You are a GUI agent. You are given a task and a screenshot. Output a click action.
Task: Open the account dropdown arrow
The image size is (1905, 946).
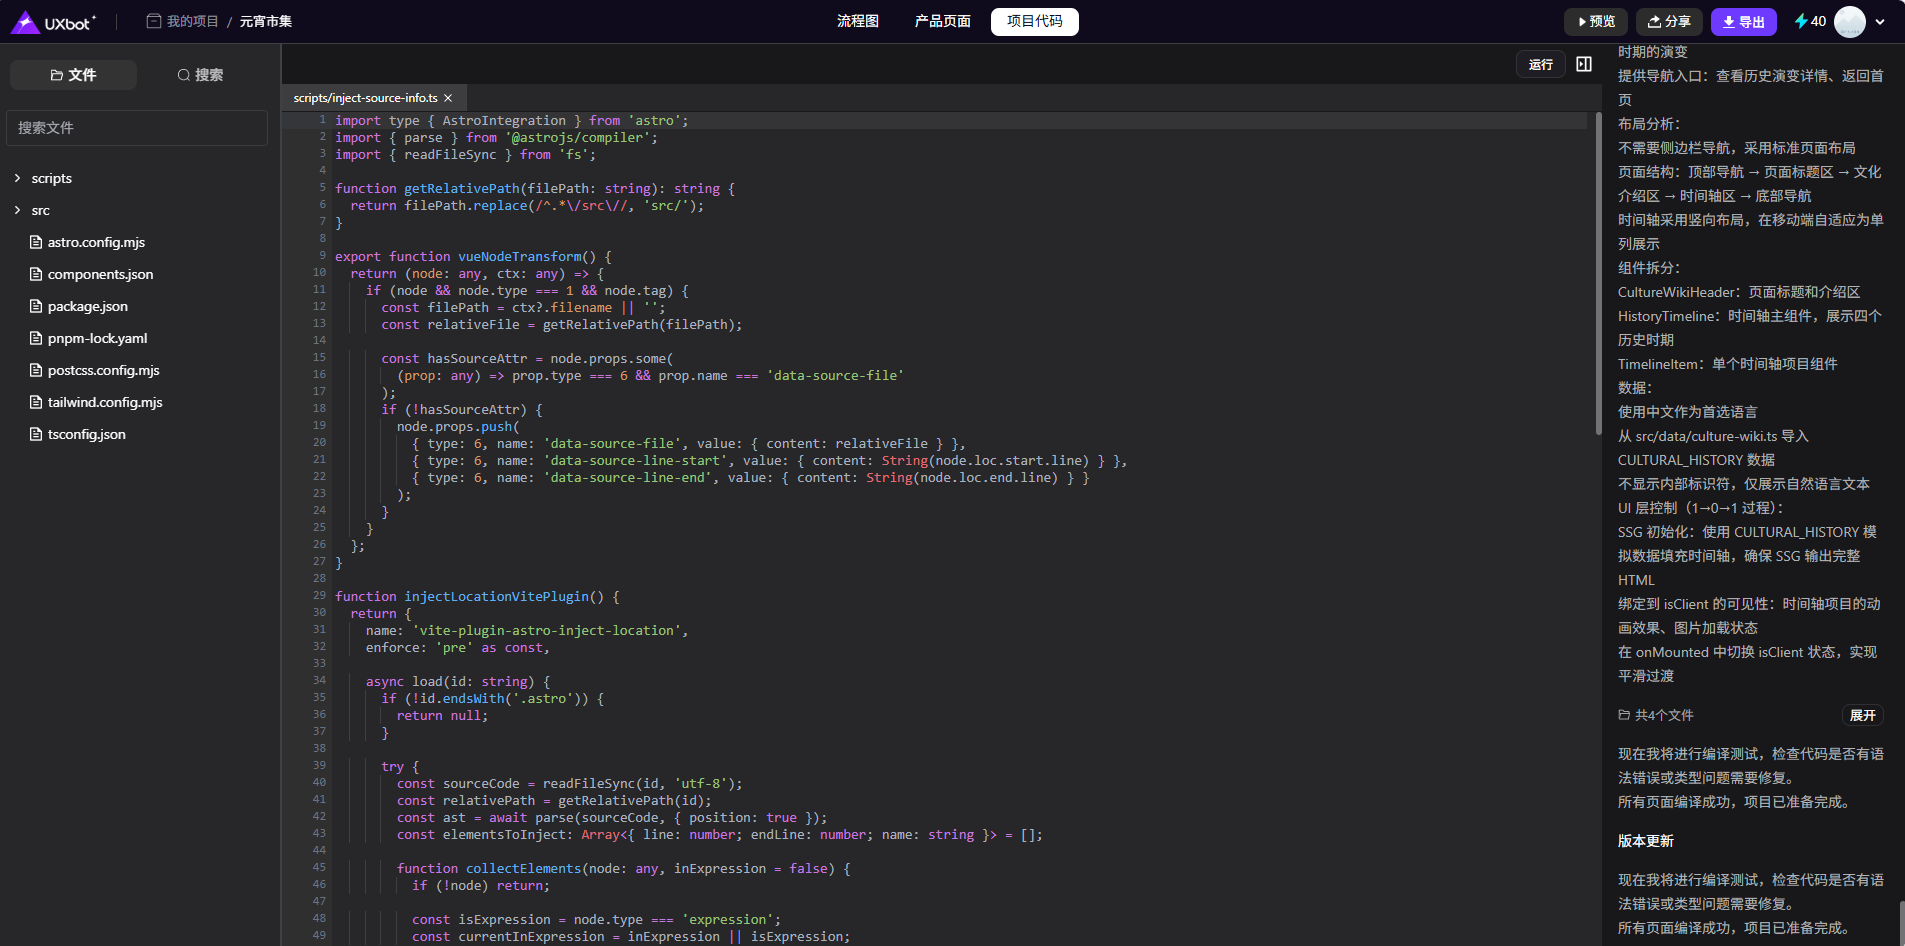pyautogui.click(x=1880, y=21)
